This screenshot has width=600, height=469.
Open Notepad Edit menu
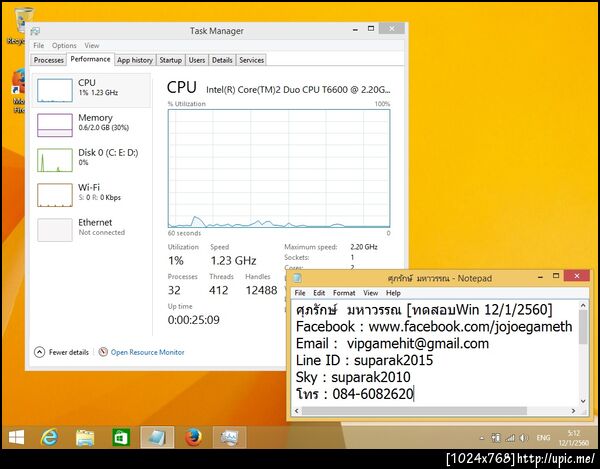tap(319, 293)
